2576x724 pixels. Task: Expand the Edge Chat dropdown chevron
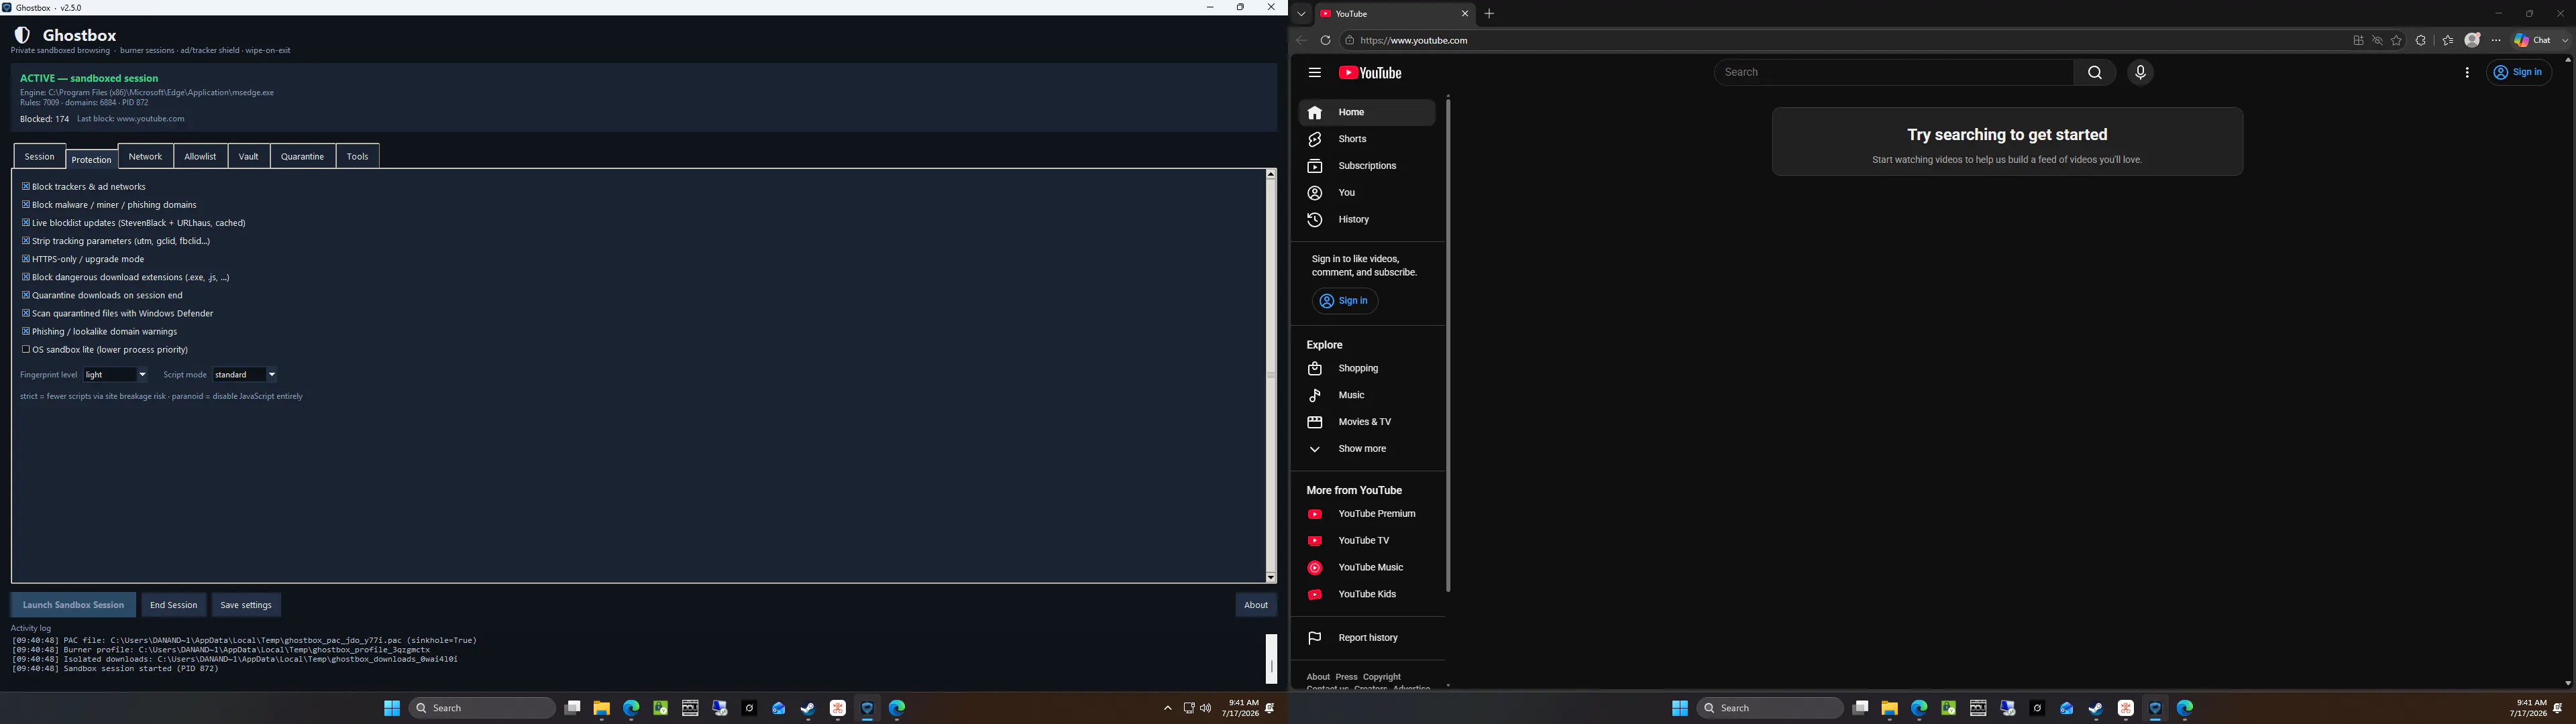[2565, 41]
